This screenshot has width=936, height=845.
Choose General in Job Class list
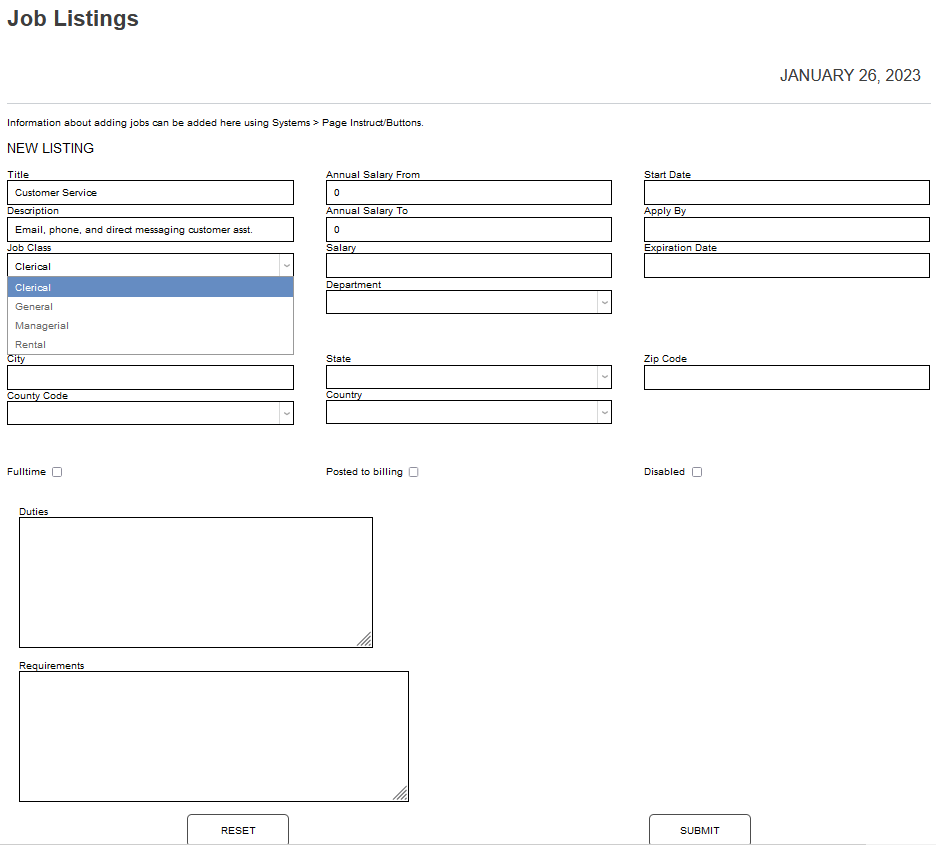pyautogui.click(x=150, y=307)
